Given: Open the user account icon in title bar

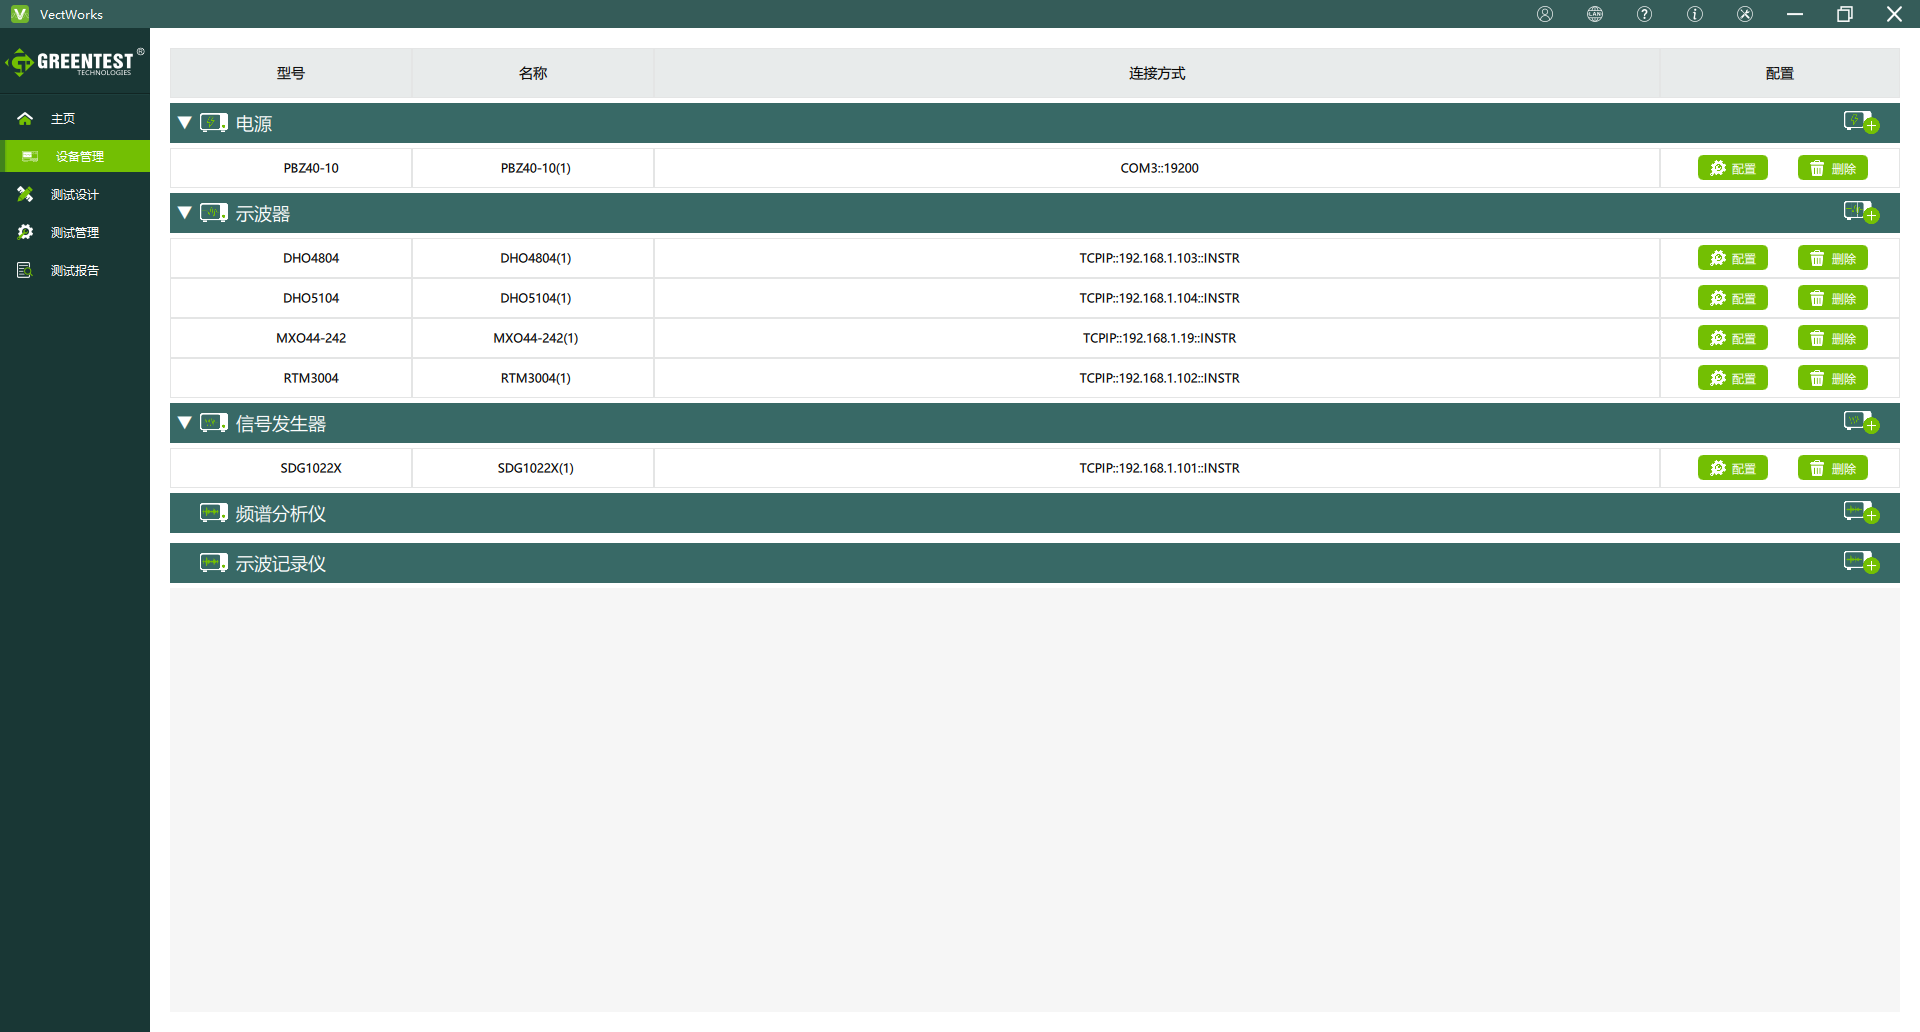Looking at the screenshot, I should coord(1545,14).
